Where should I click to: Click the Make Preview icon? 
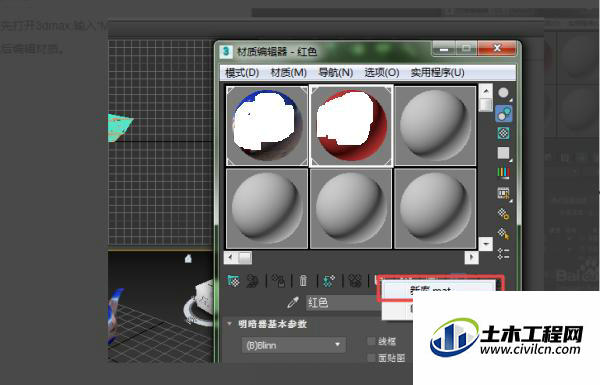[x=504, y=193]
